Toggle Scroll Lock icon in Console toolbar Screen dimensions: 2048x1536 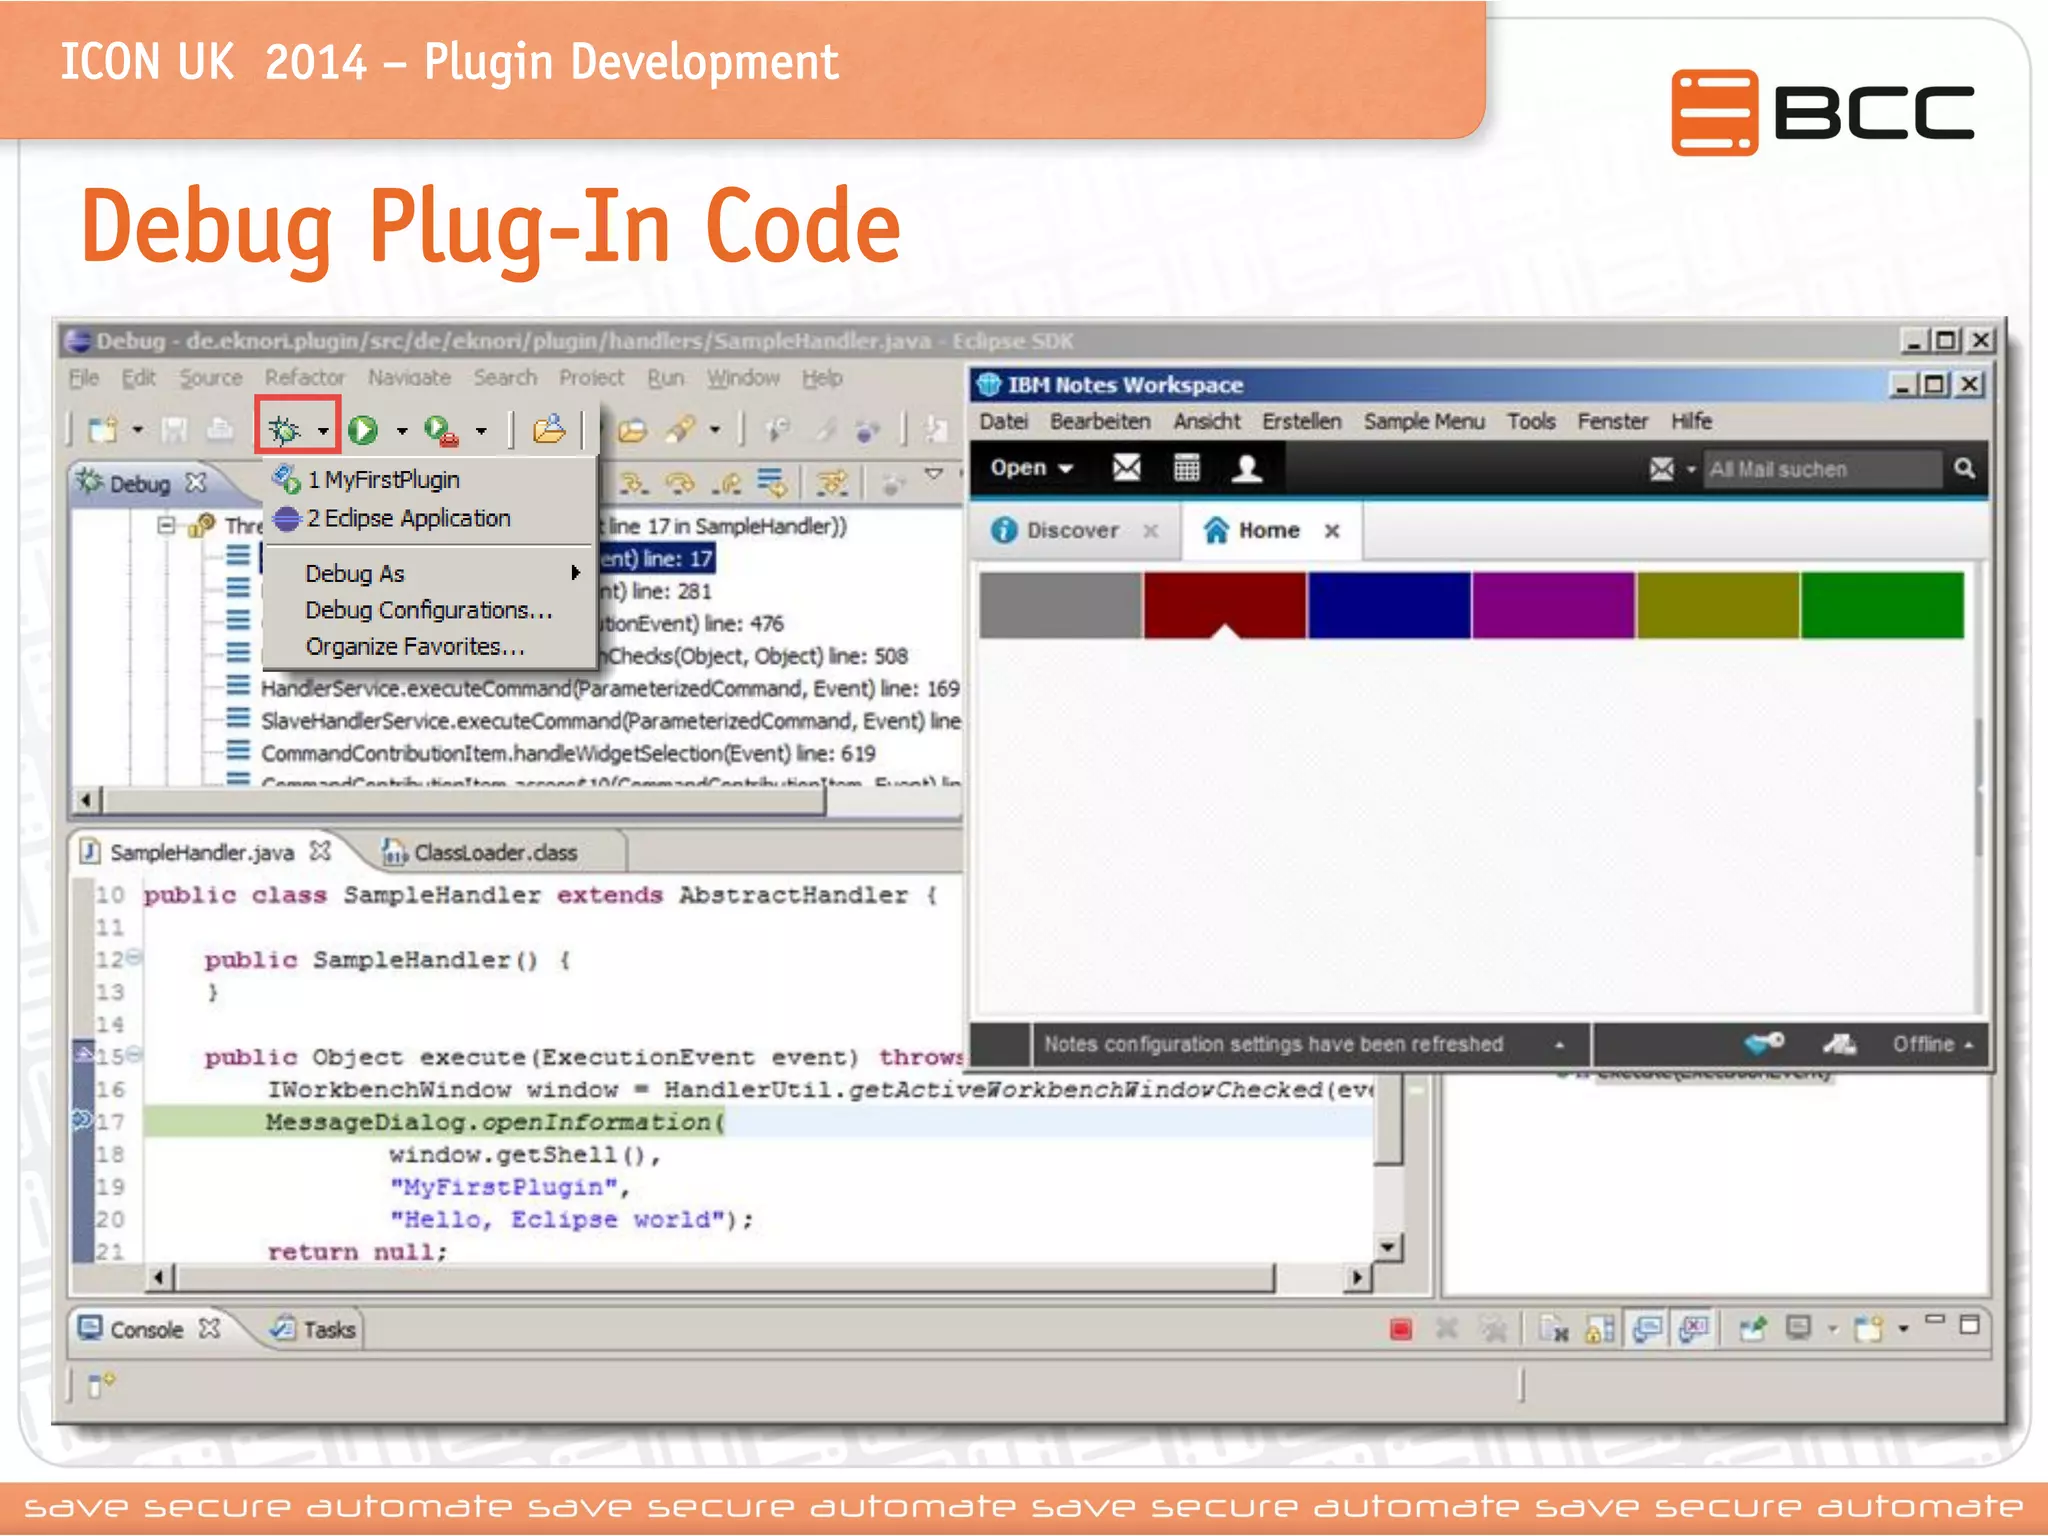[x=1600, y=1329]
